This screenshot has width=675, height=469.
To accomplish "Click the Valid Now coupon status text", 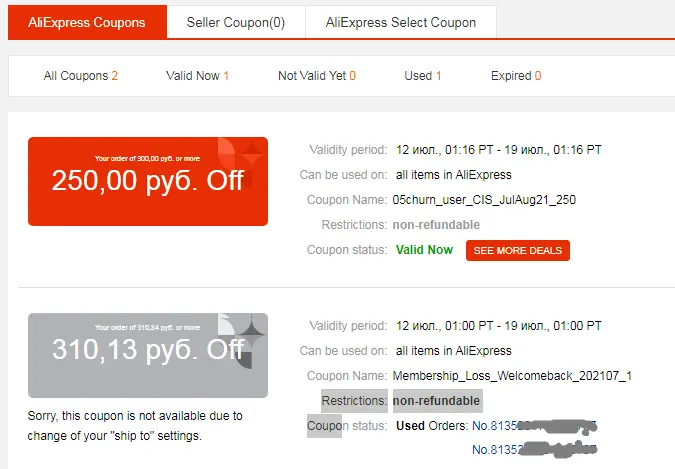I will [424, 250].
